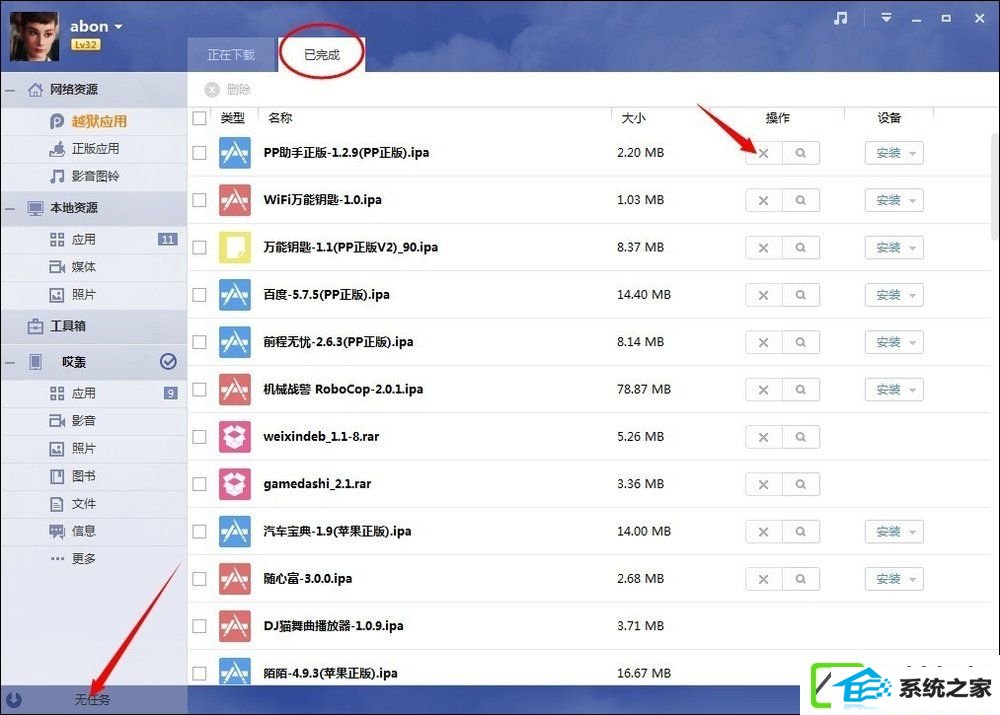Check the select-all checkbox in header

(x=200, y=118)
